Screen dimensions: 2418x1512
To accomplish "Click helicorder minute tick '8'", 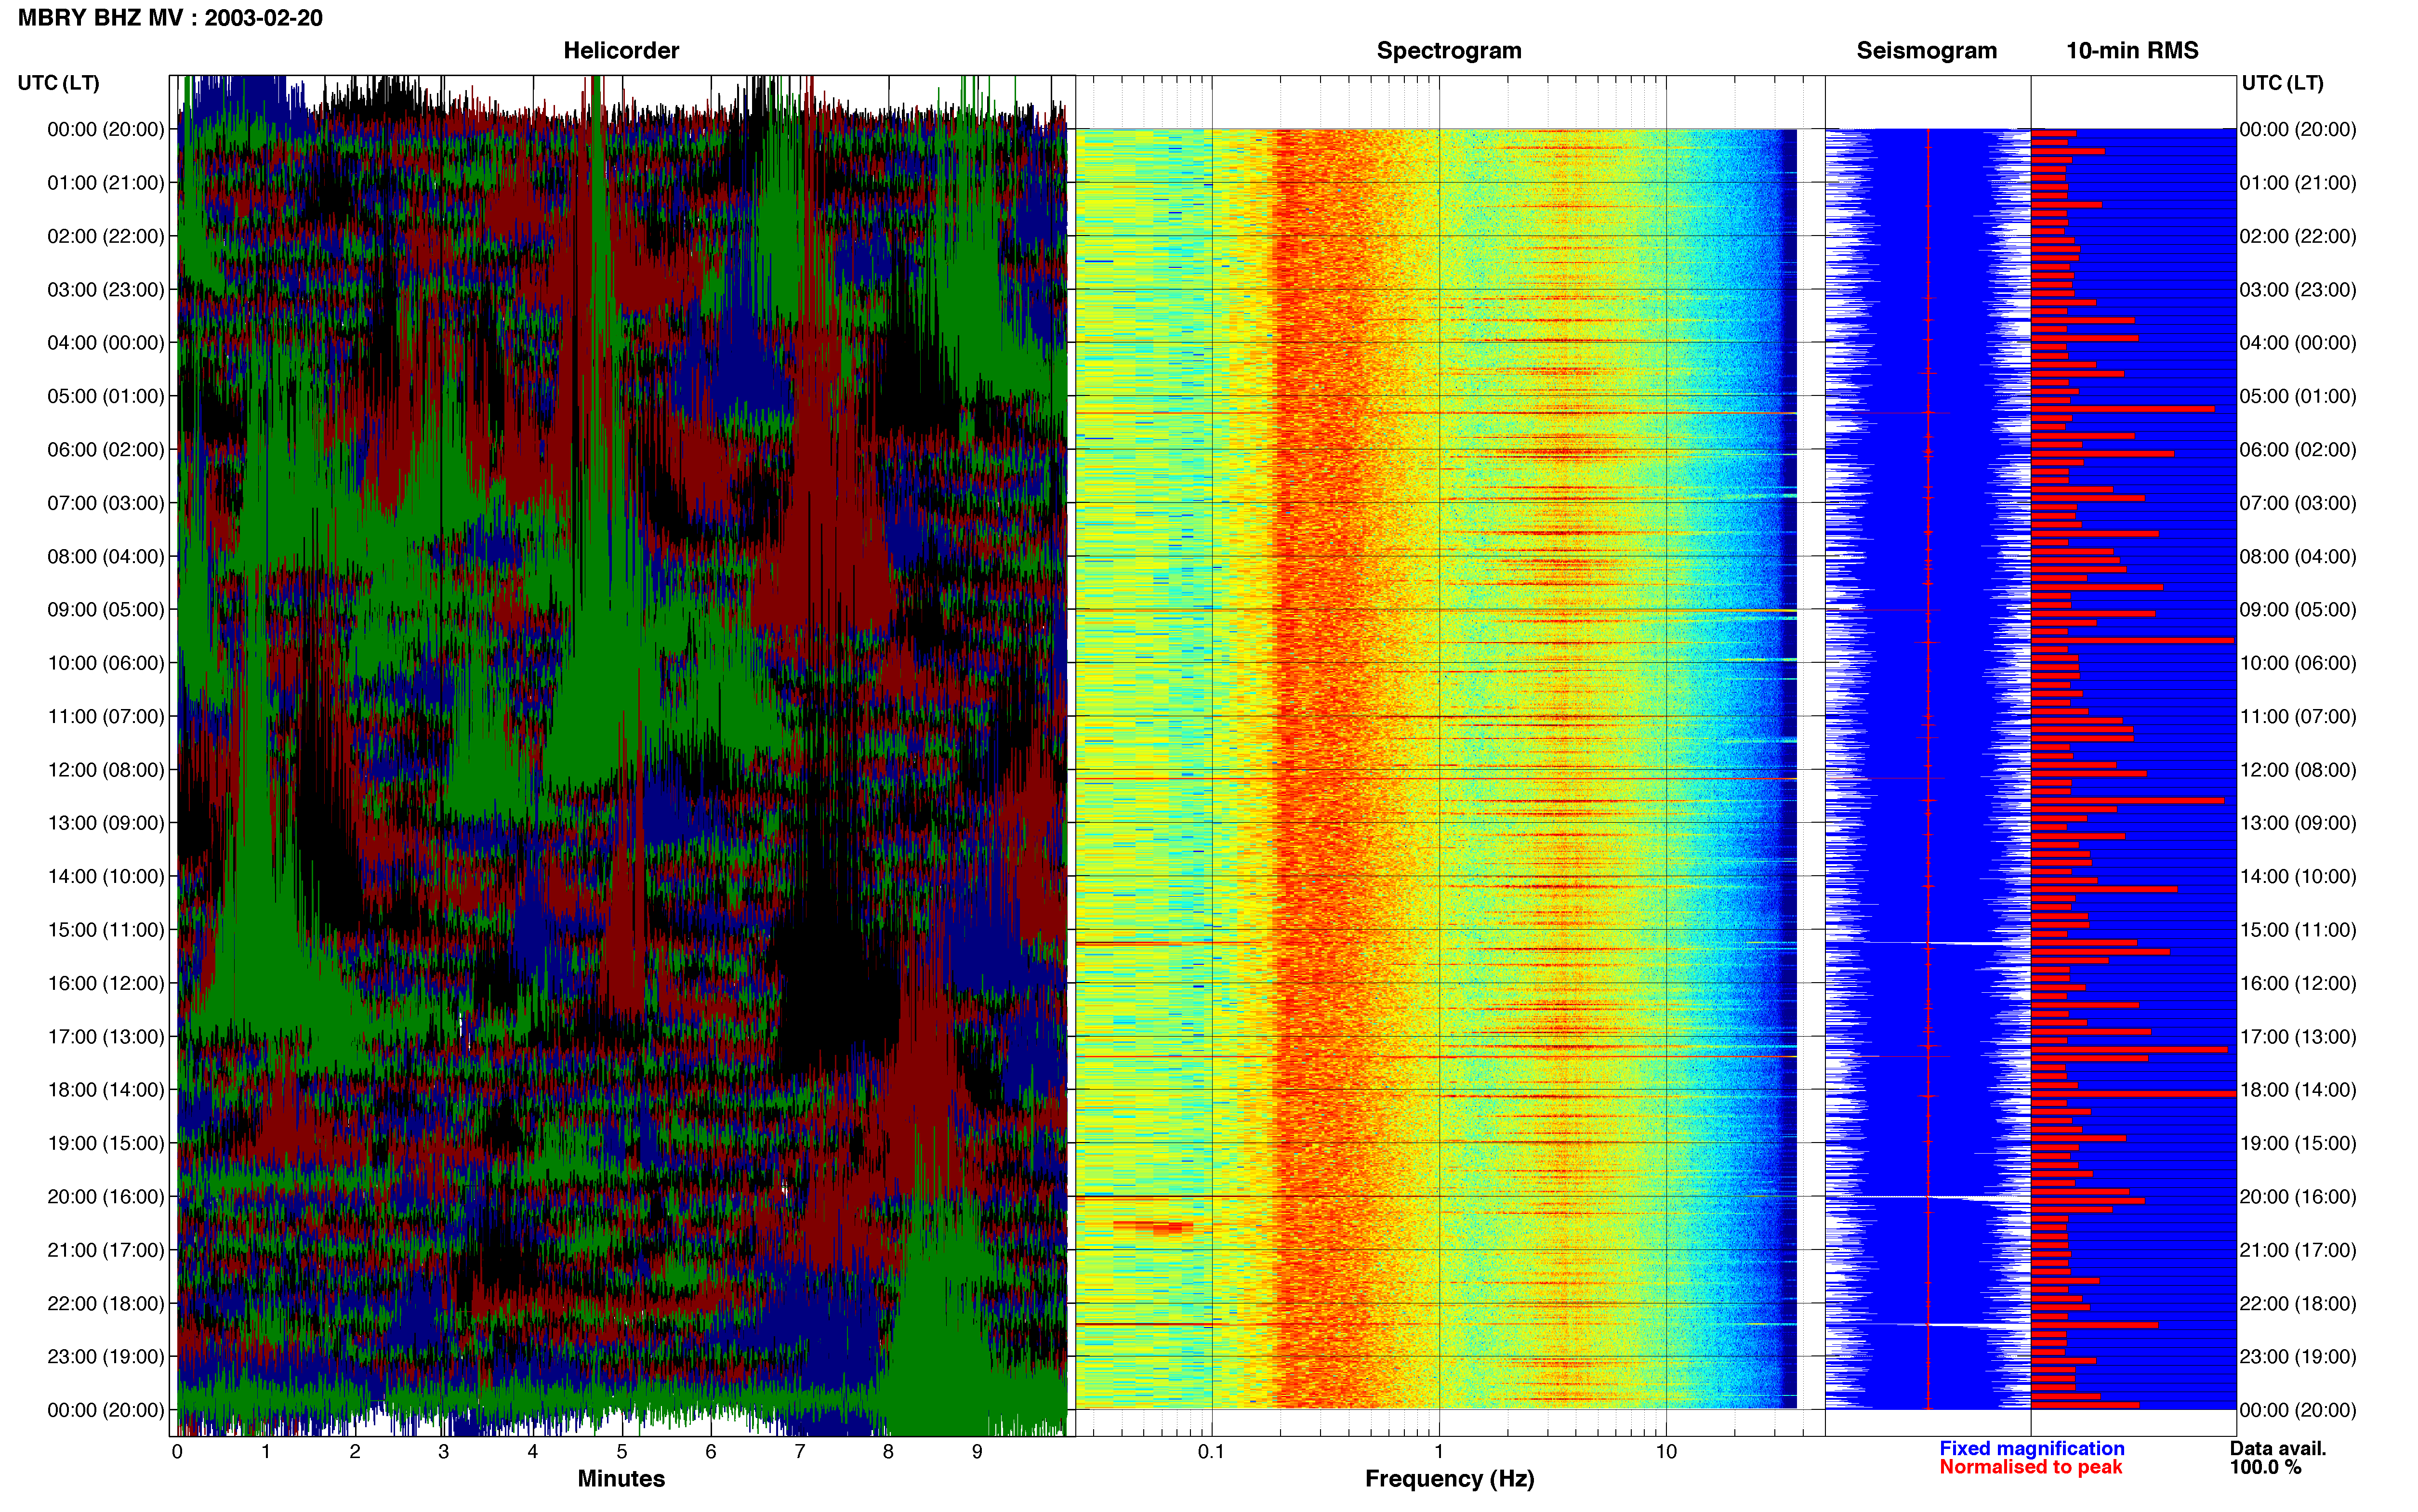I will point(888,1452).
